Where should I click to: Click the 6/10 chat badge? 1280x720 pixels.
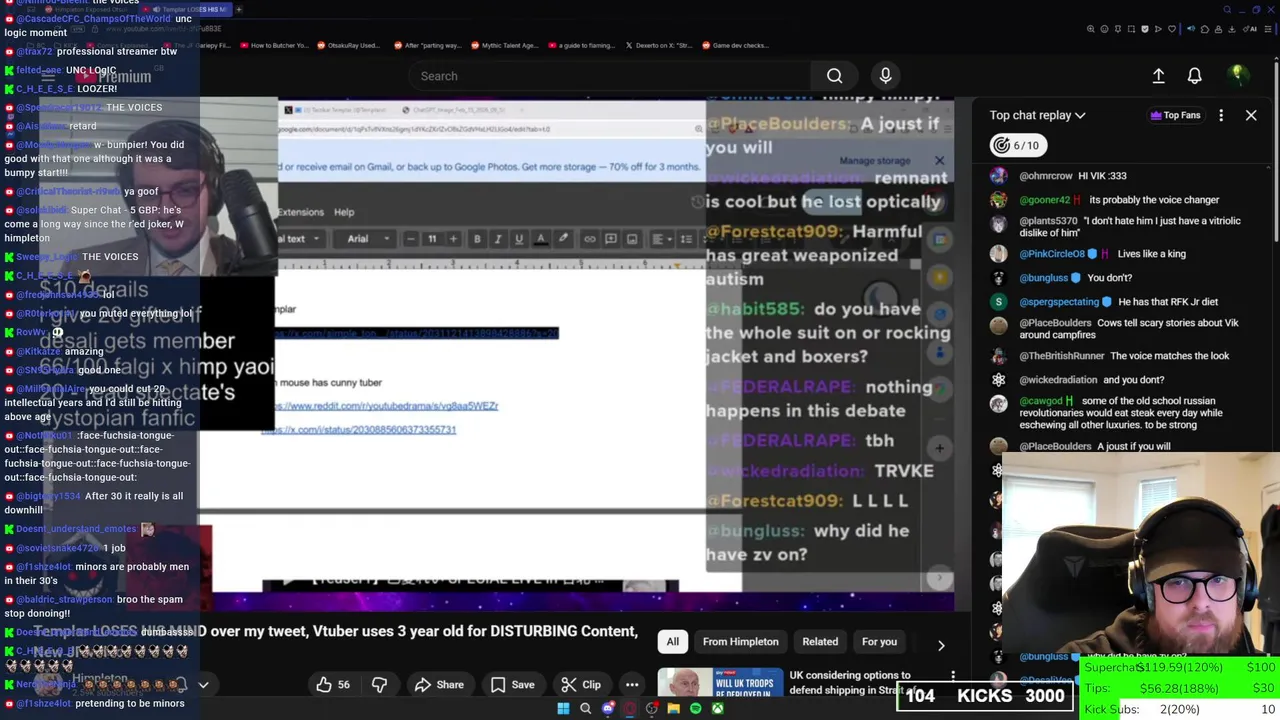1016,145
